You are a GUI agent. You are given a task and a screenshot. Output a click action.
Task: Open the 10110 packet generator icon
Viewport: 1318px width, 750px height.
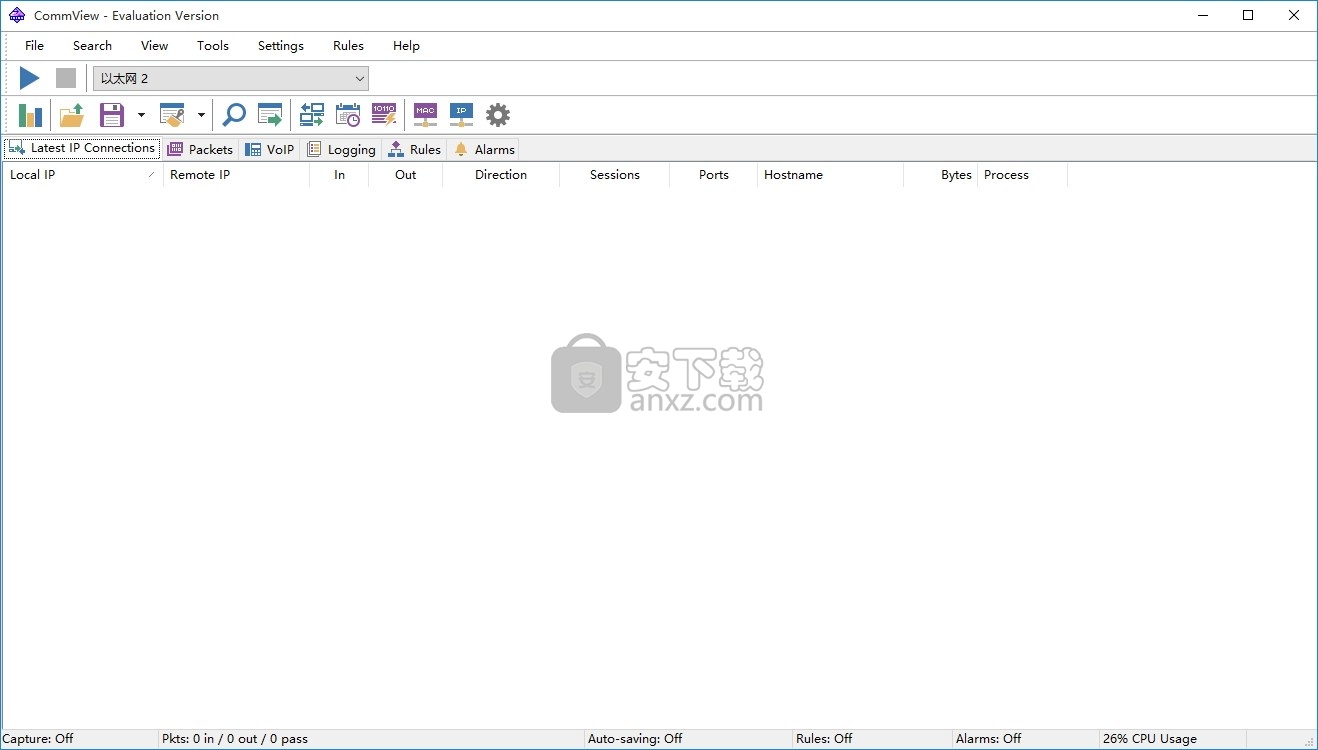tap(384, 115)
